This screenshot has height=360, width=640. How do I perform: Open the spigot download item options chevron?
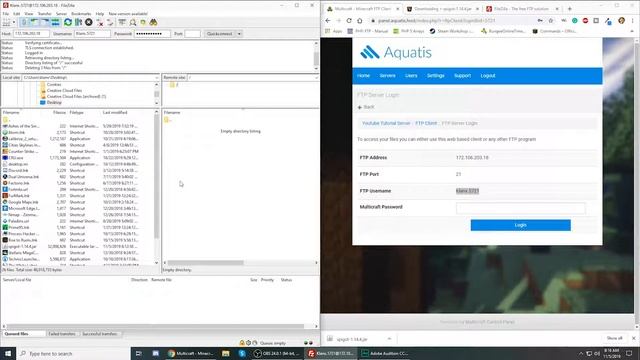pos(389,339)
